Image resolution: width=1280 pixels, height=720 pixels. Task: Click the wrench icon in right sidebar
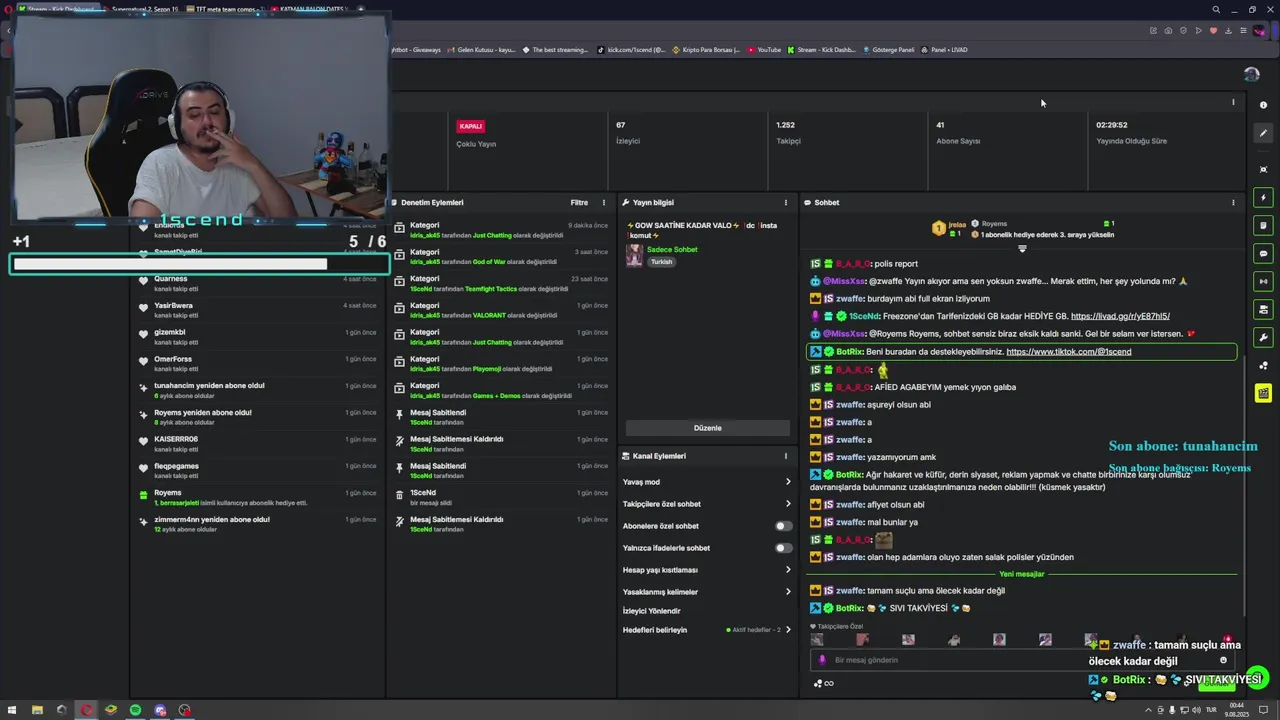[x=1264, y=337]
